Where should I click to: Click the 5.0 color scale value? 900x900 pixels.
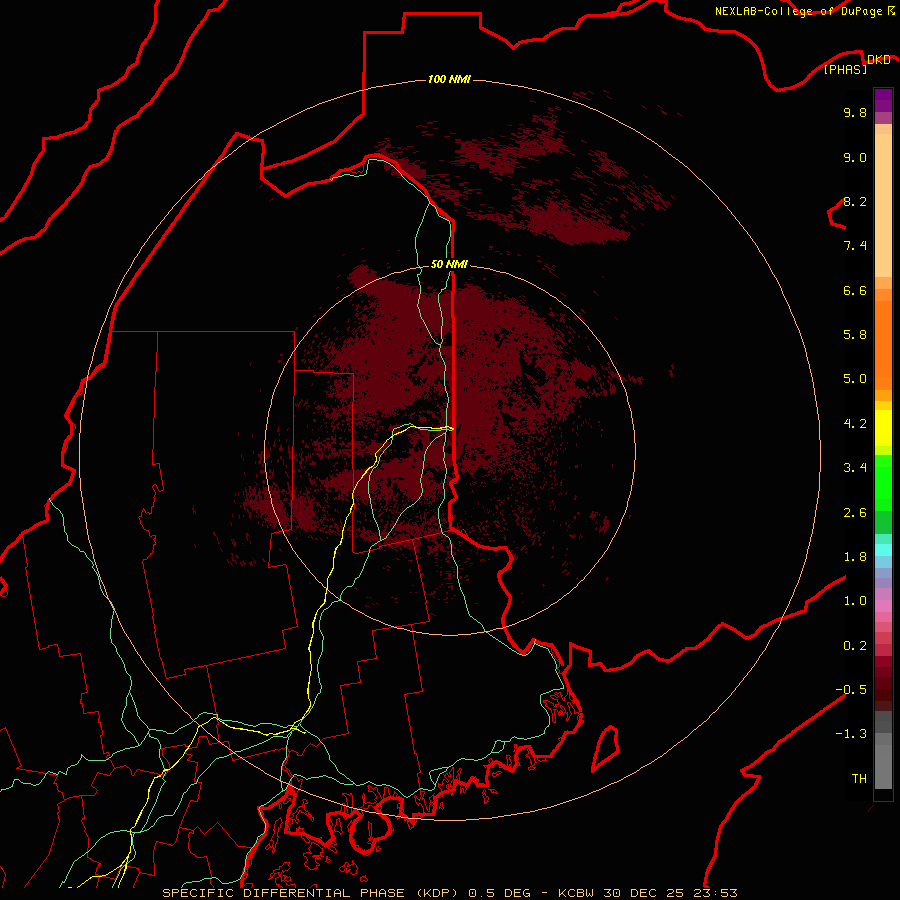(855, 379)
